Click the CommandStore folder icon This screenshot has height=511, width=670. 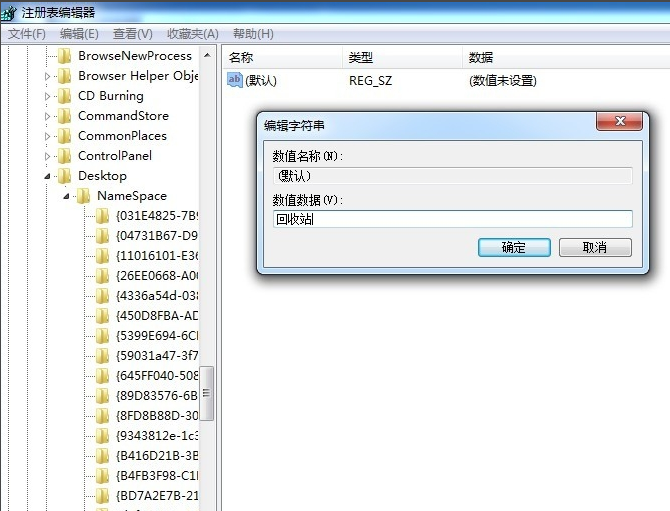pos(65,116)
